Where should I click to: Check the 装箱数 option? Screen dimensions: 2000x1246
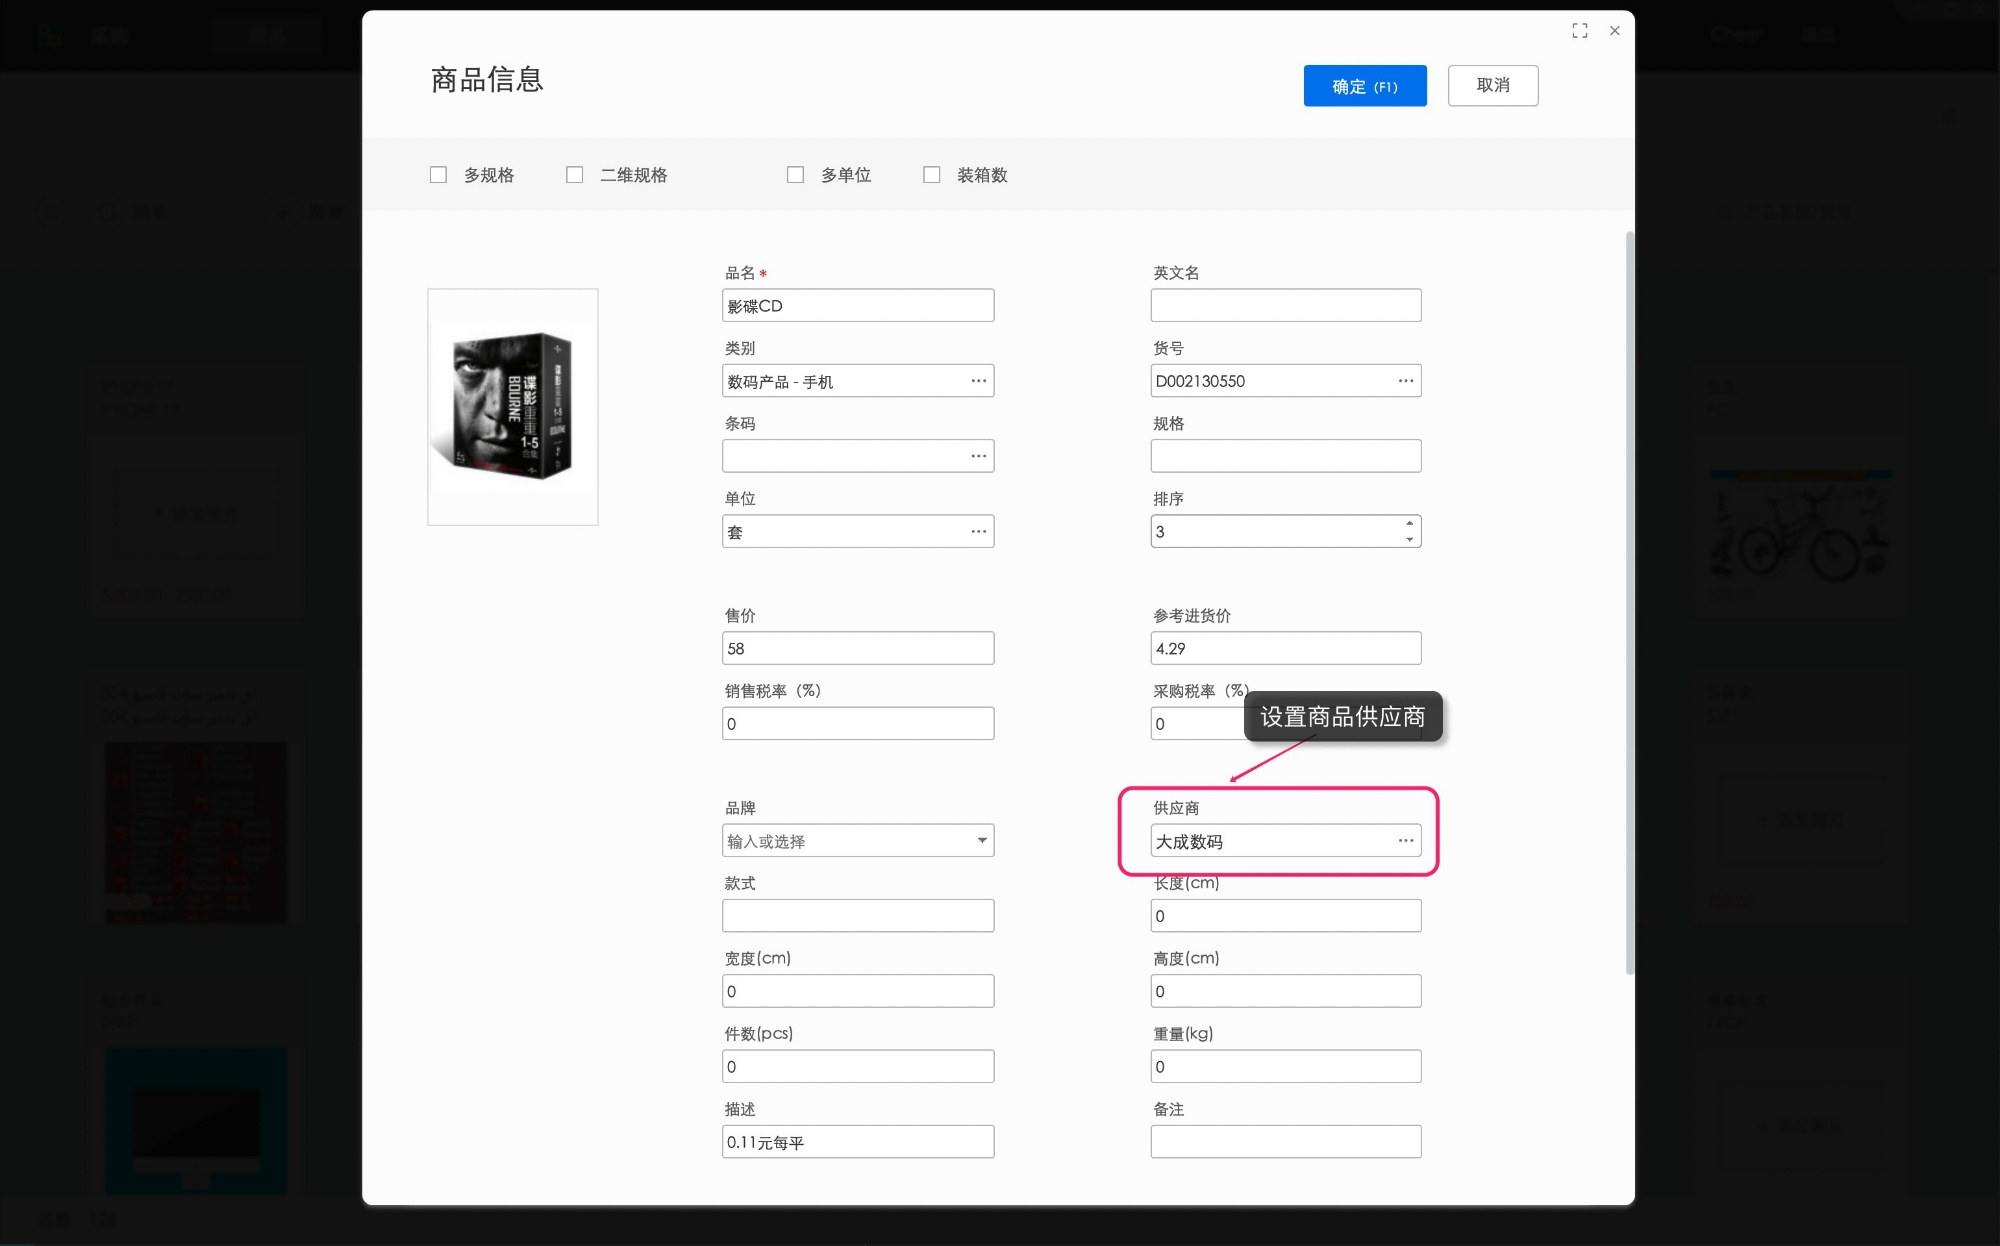931,174
